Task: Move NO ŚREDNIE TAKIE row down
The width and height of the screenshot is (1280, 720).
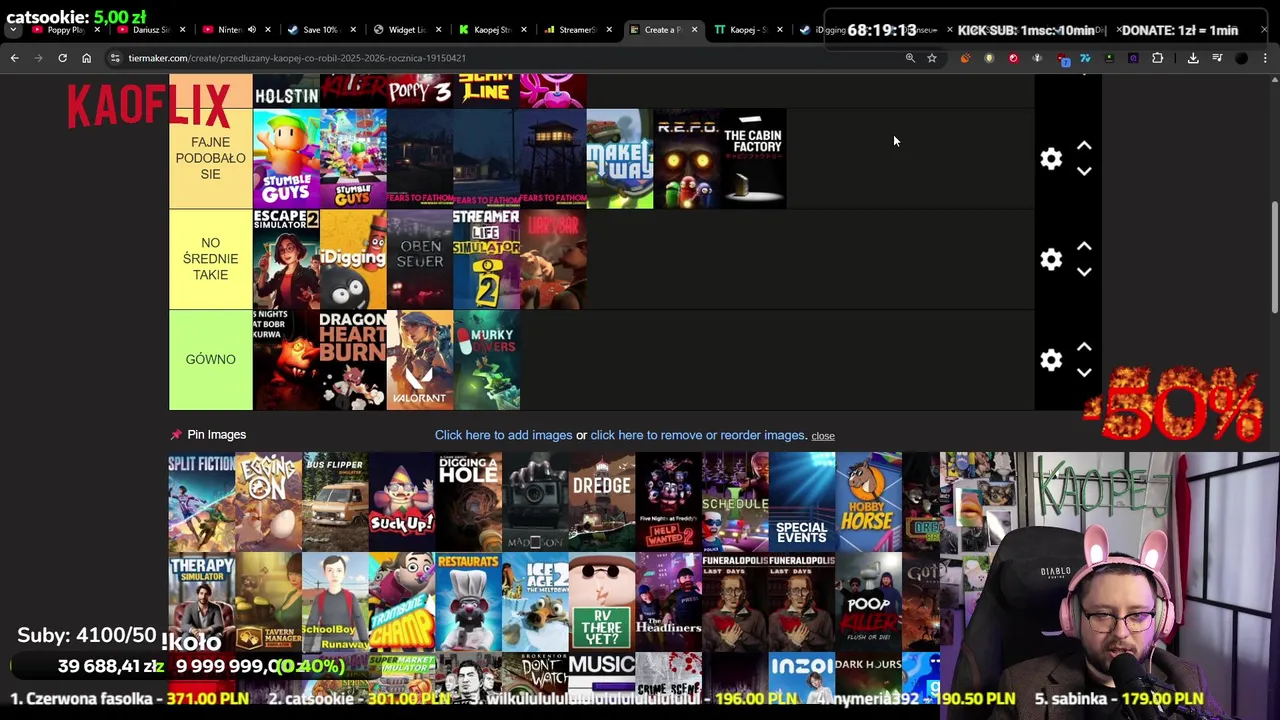Action: [1084, 272]
